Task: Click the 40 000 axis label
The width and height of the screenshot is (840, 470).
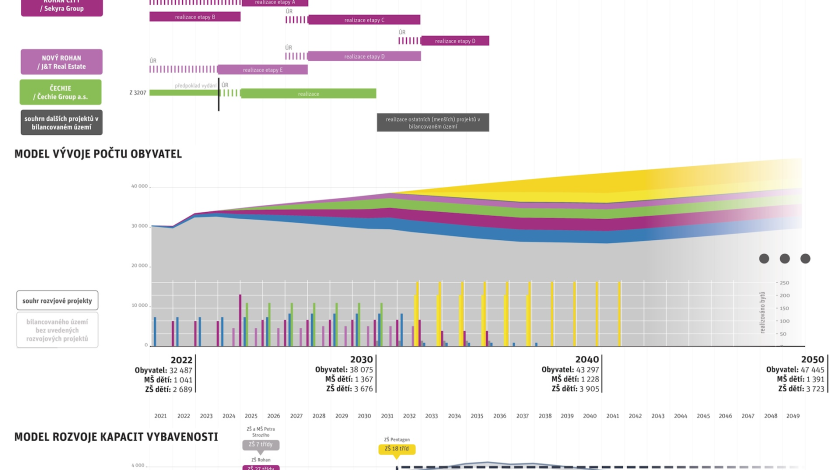Action: 139,186
